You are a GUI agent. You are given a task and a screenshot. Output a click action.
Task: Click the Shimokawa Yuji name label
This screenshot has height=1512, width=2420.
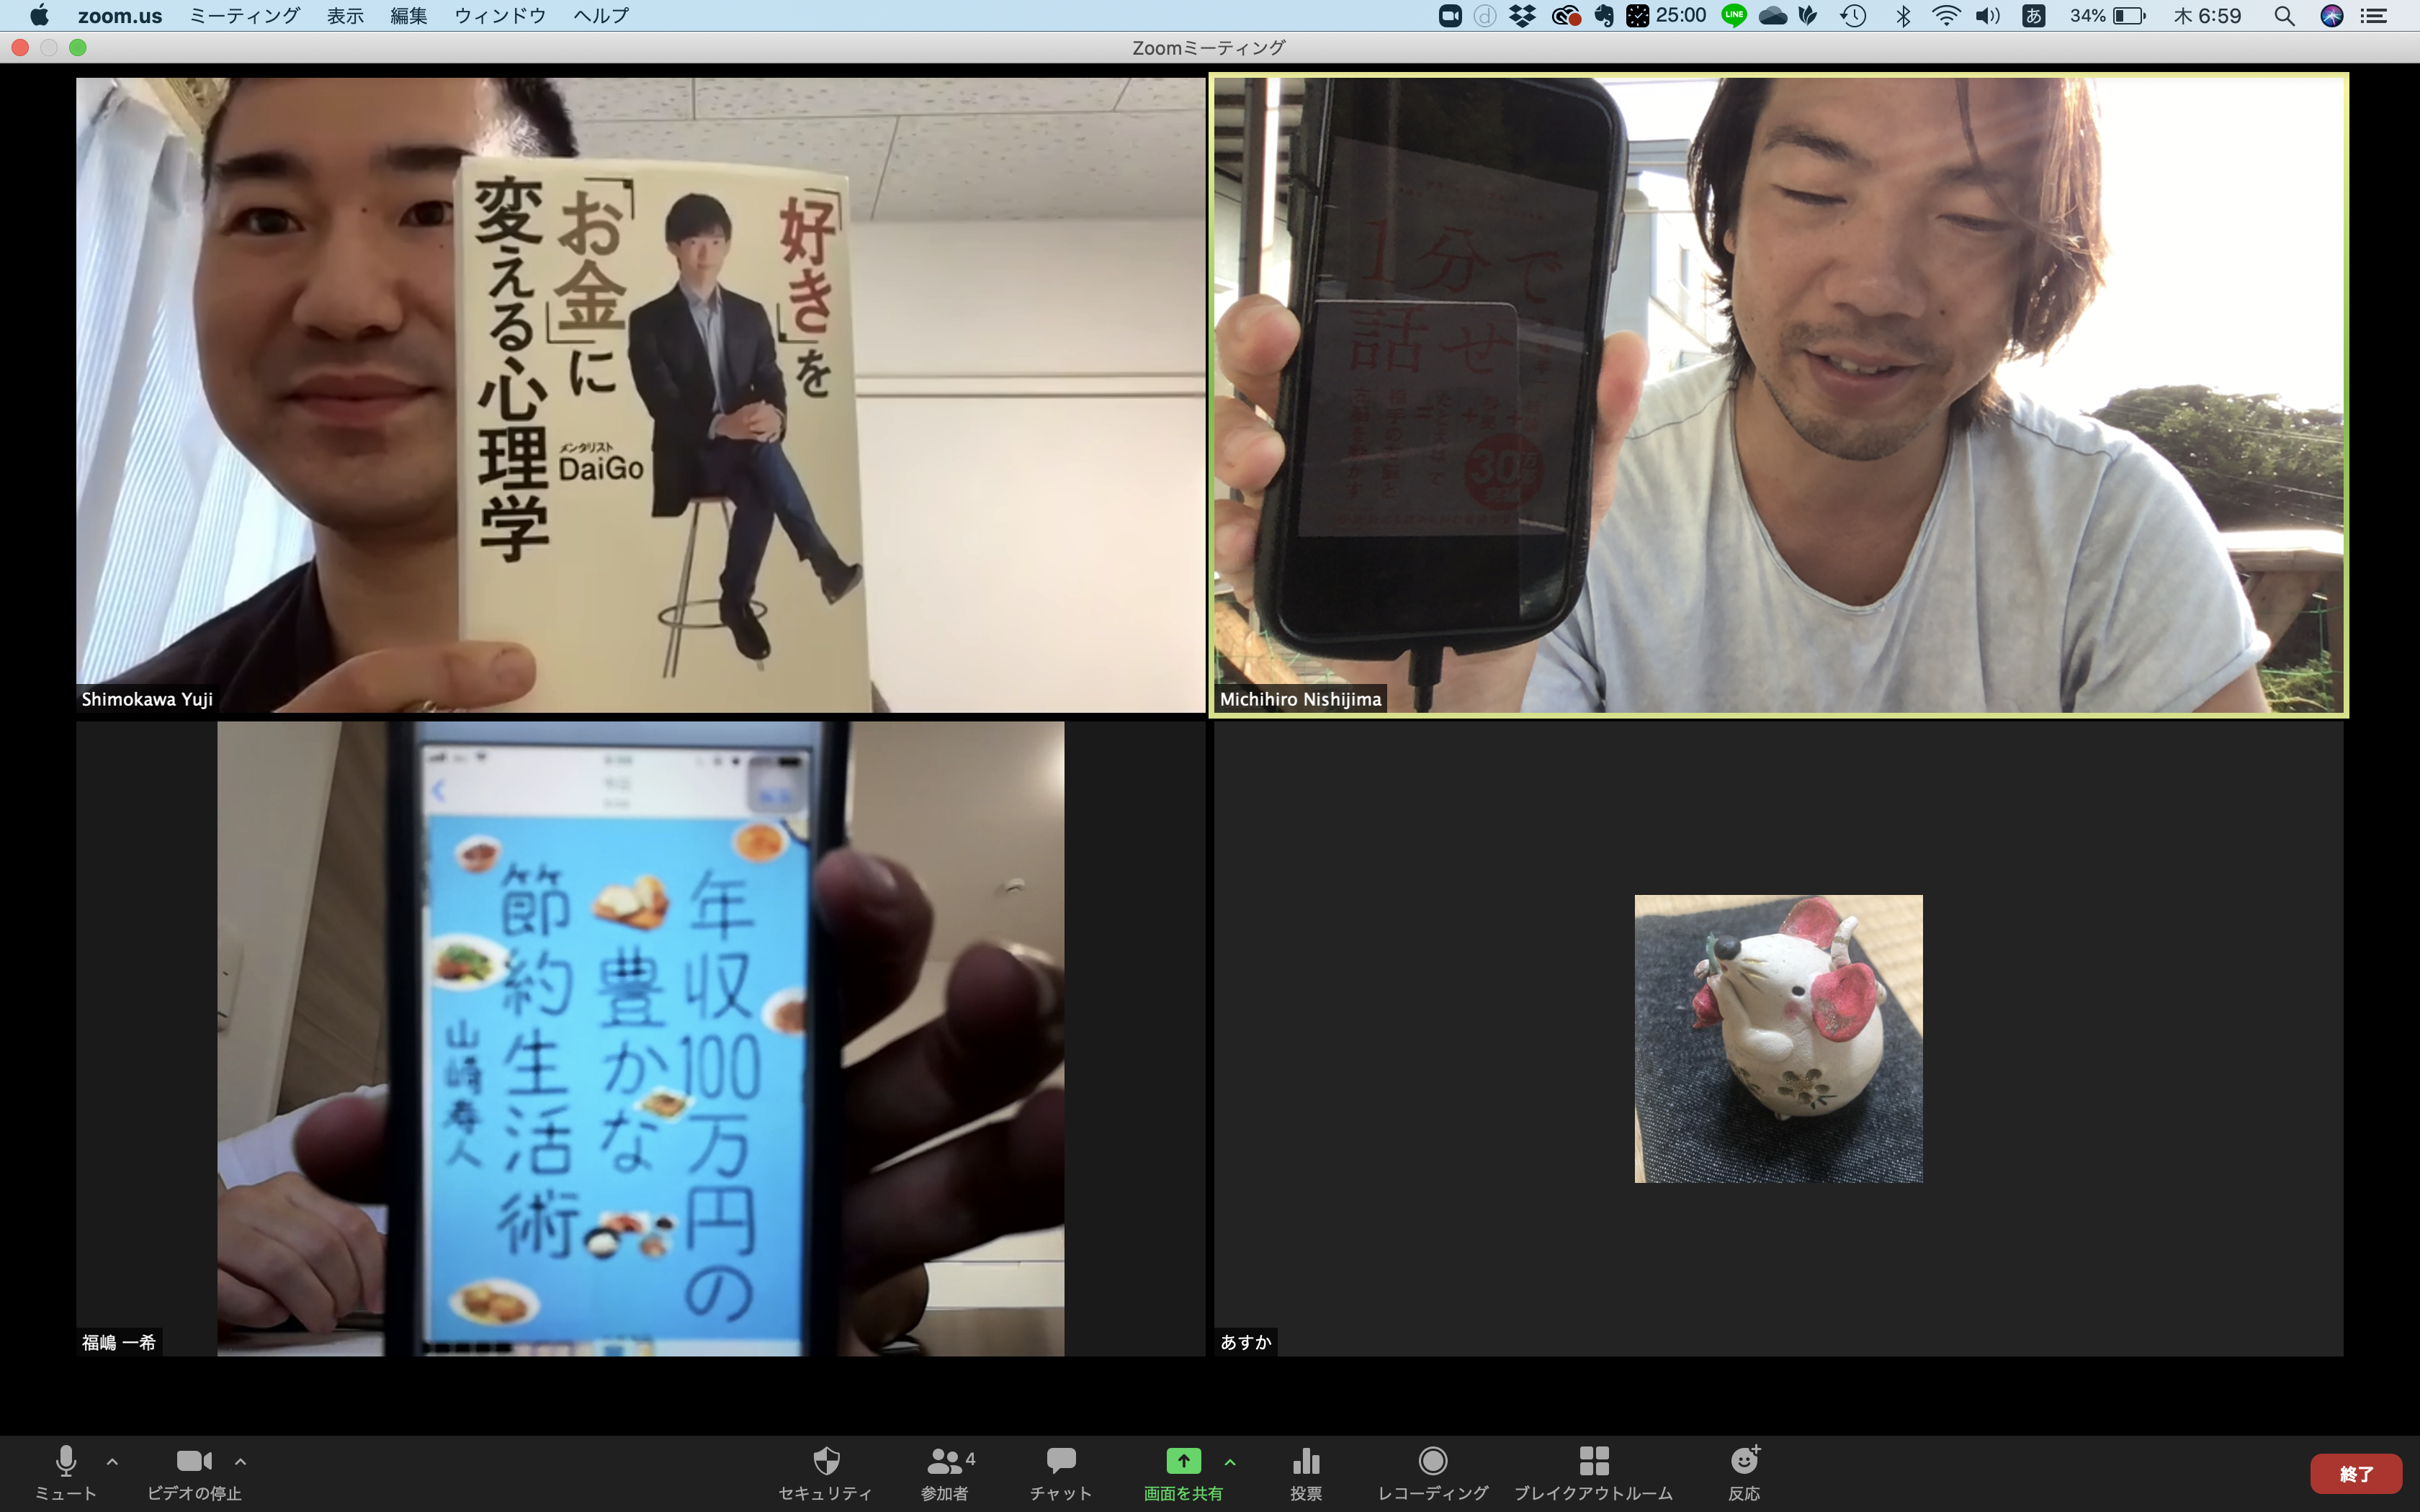pos(147,699)
